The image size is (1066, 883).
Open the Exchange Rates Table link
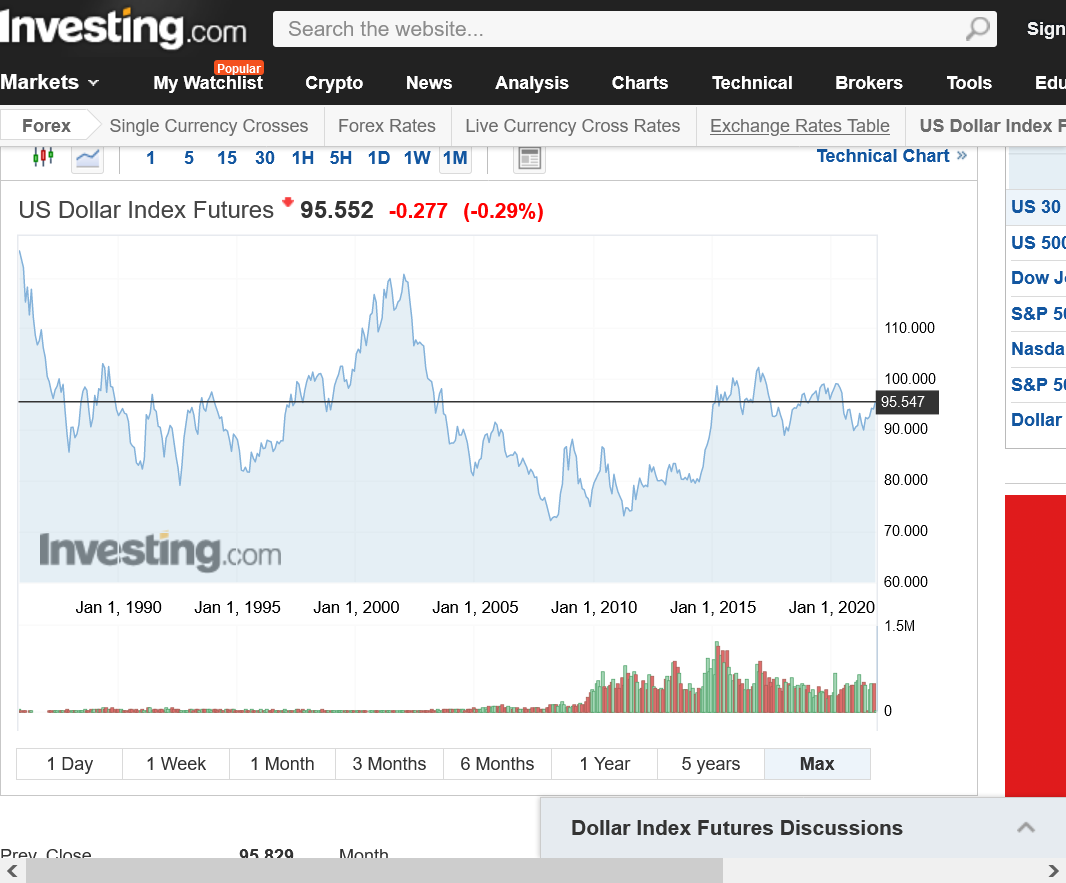click(800, 126)
